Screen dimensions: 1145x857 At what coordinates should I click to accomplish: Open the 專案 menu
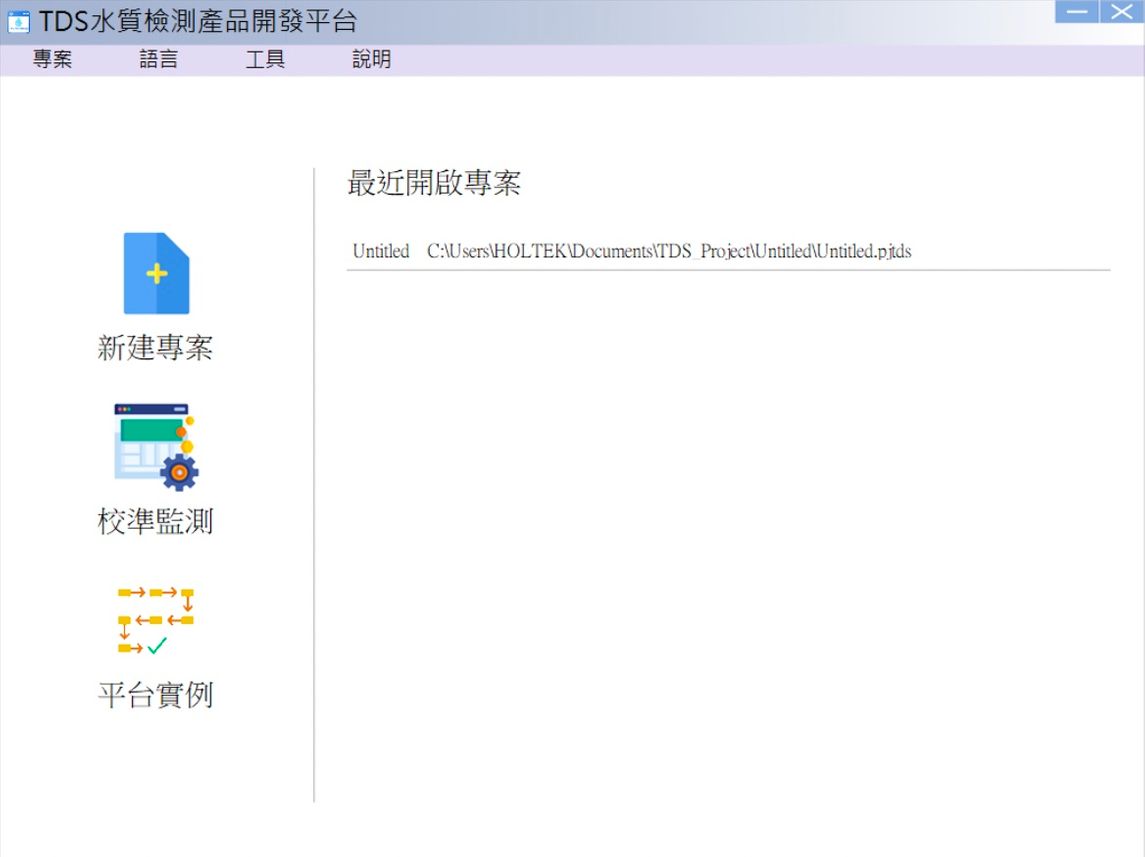click(x=53, y=59)
